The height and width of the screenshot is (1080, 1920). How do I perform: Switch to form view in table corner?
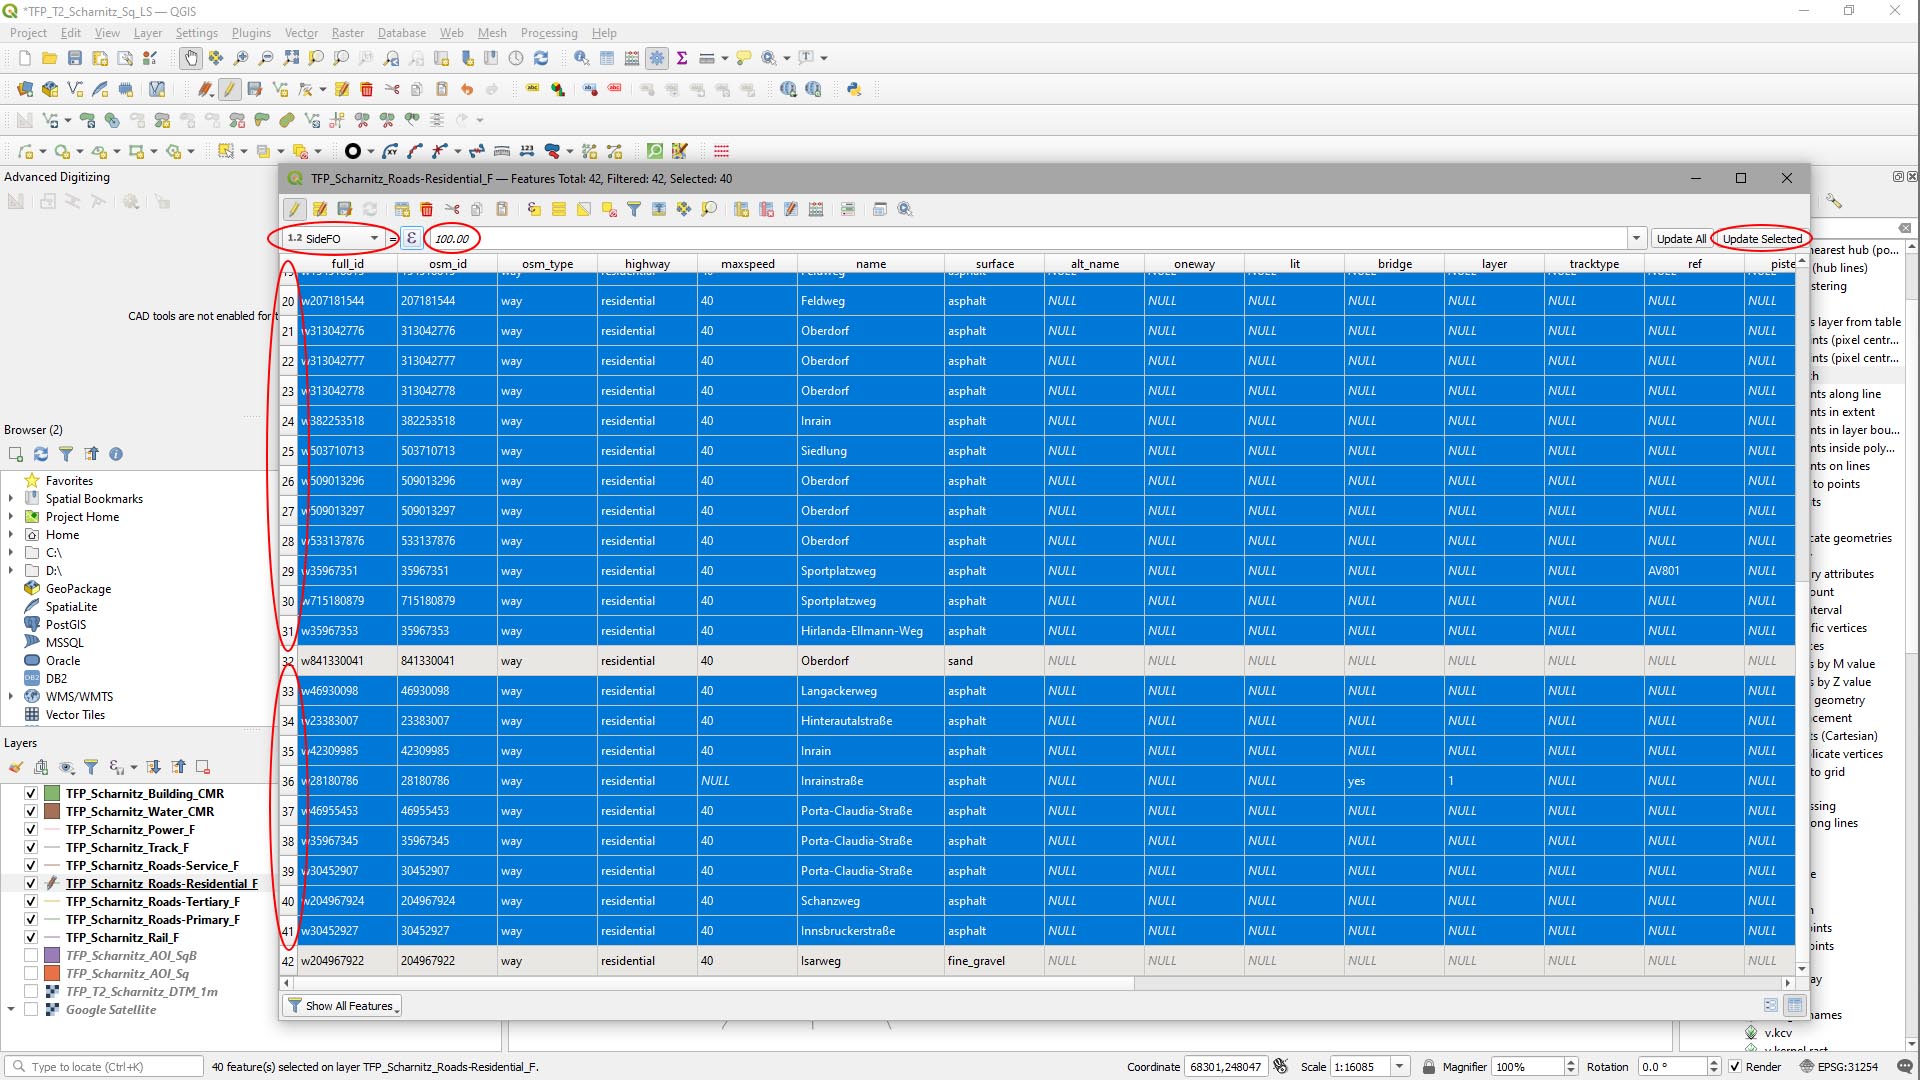coord(1771,1005)
